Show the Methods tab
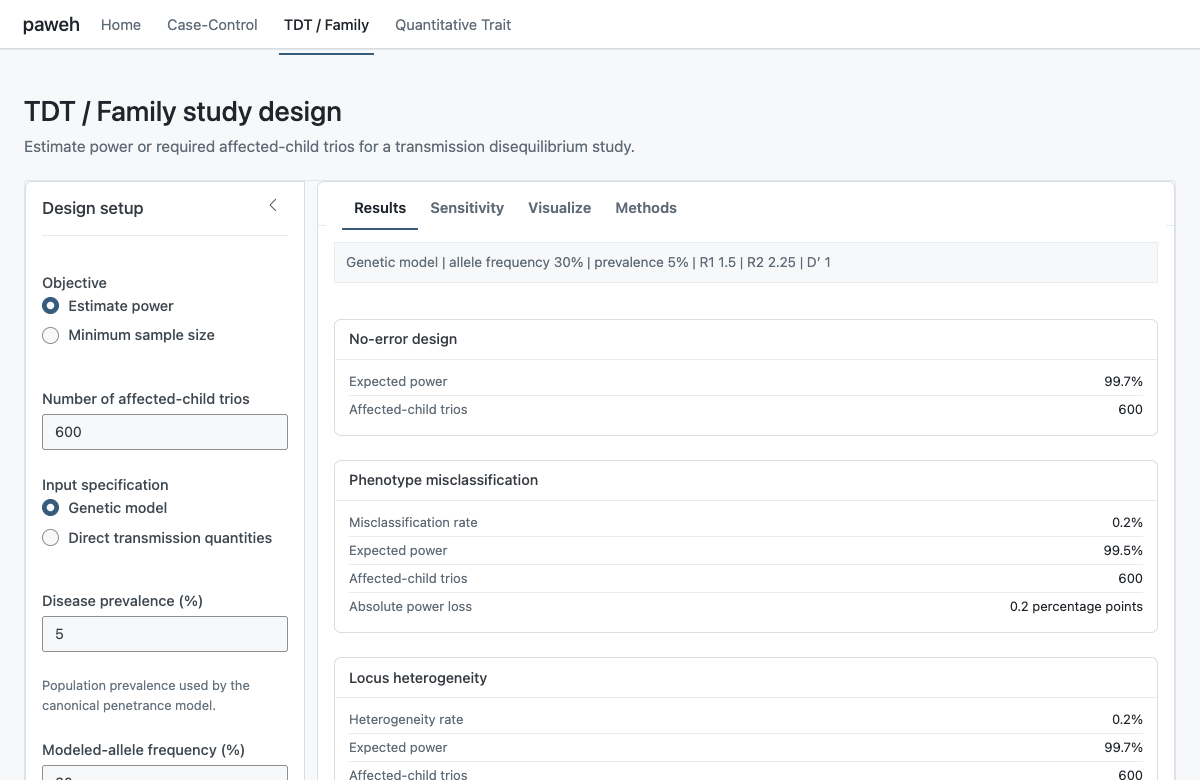This screenshot has width=1200, height=780. [x=646, y=208]
